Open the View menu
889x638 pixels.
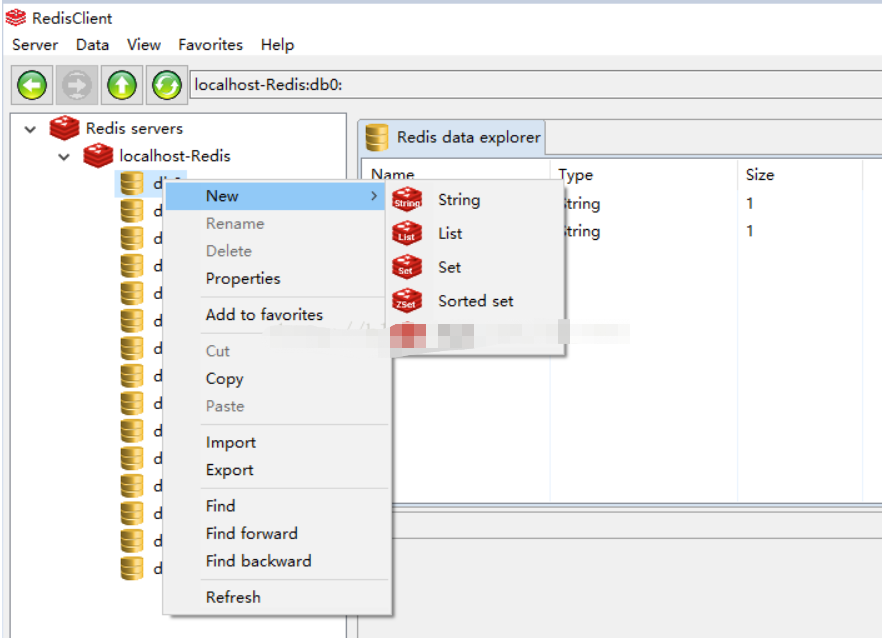tap(143, 45)
